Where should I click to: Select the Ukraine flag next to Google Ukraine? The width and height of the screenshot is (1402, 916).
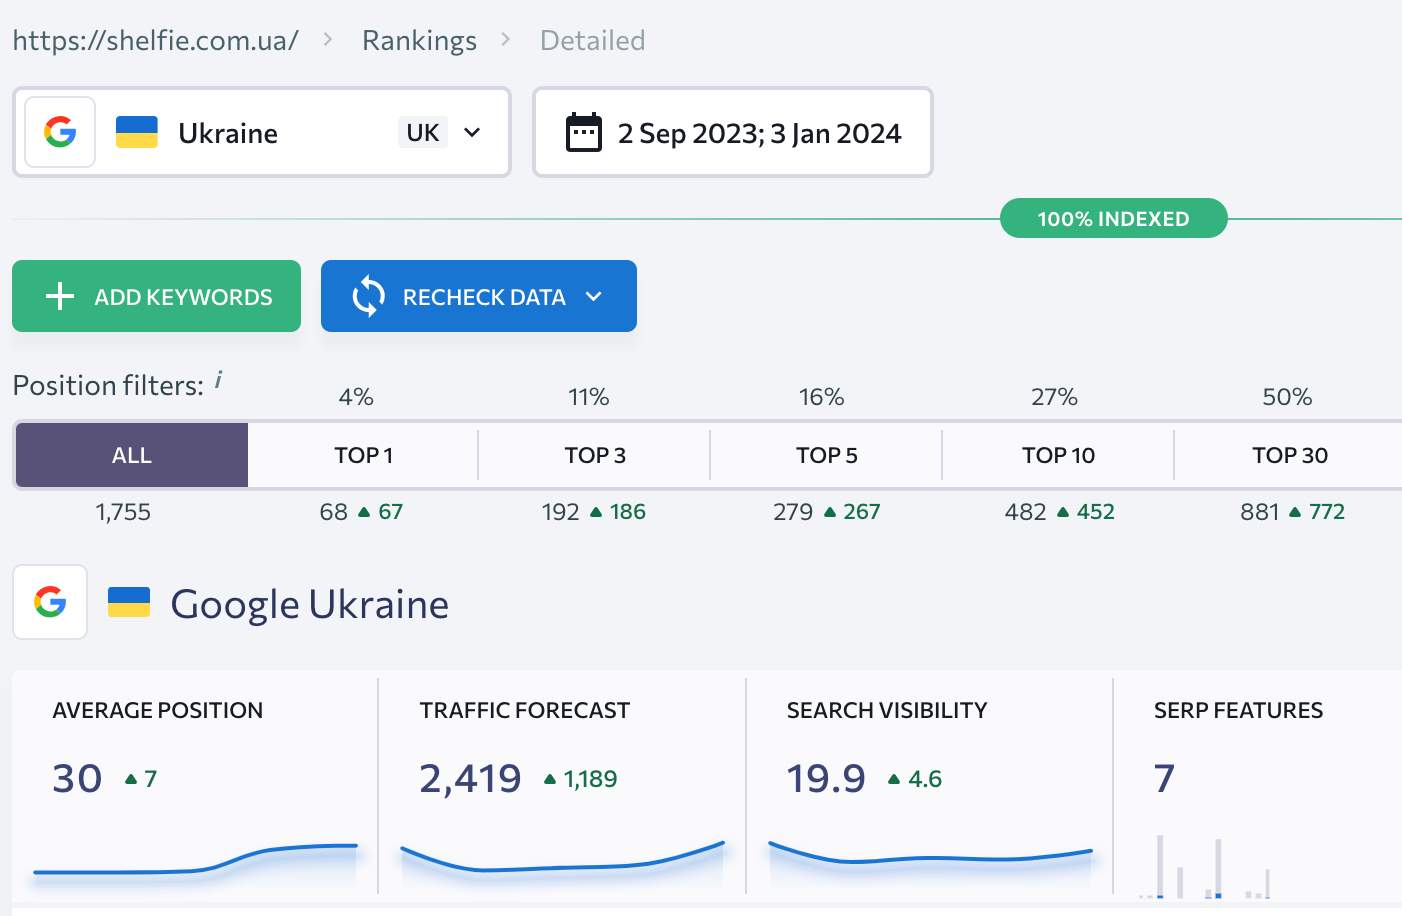point(129,601)
